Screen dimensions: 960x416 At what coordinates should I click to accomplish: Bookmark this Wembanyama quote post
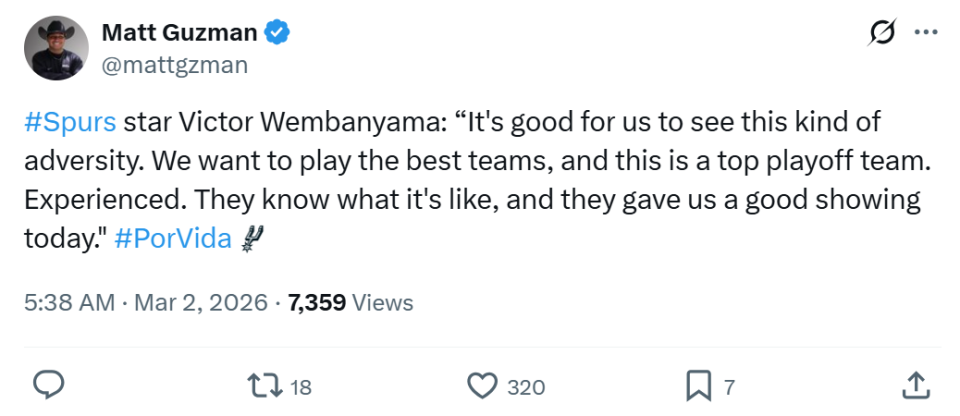click(x=698, y=385)
